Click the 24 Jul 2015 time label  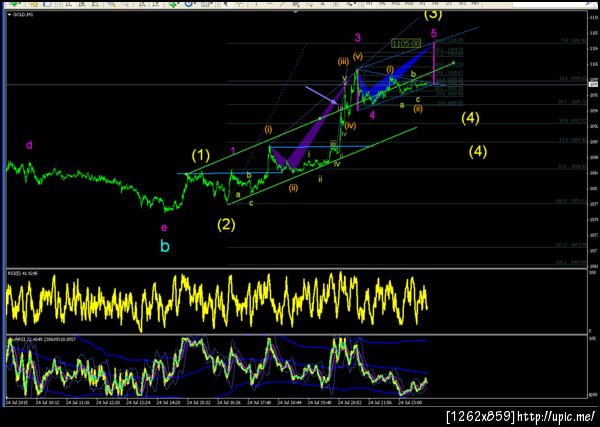click(17, 403)
